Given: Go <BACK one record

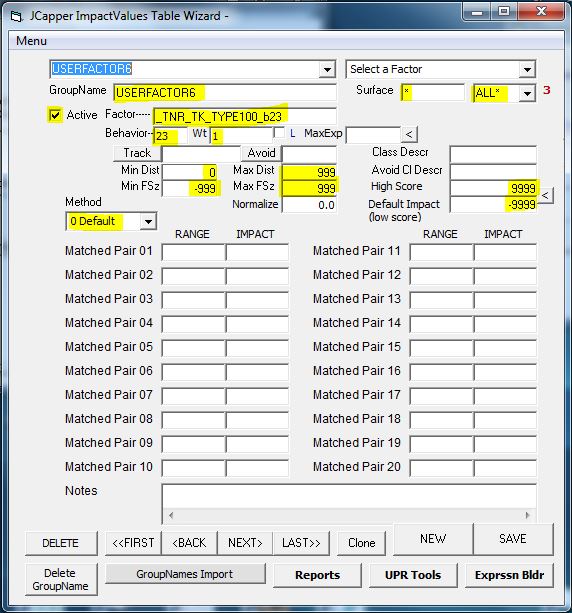Looking at the screenshot, I should [x=189, y=543].
